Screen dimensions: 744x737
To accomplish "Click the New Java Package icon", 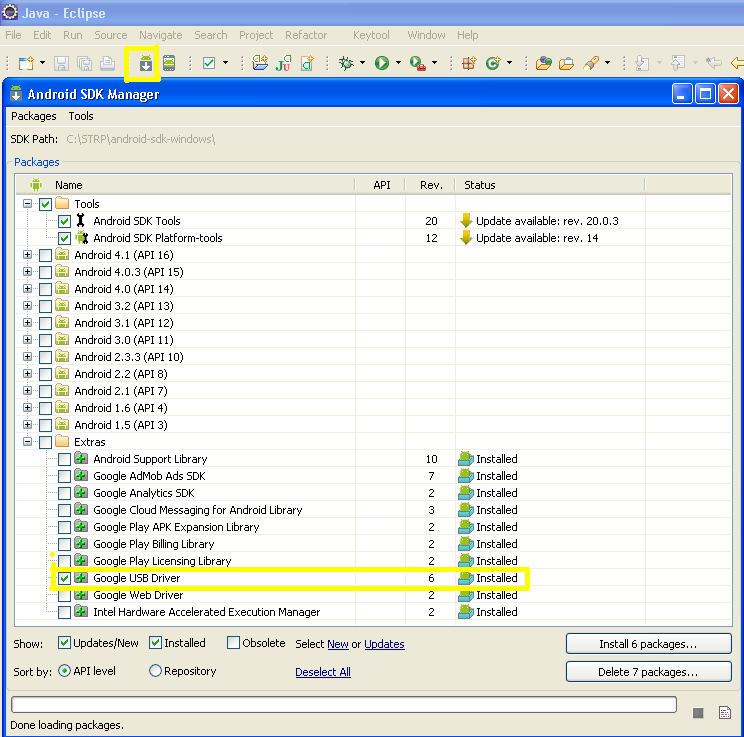I will [x=469, y=63].
